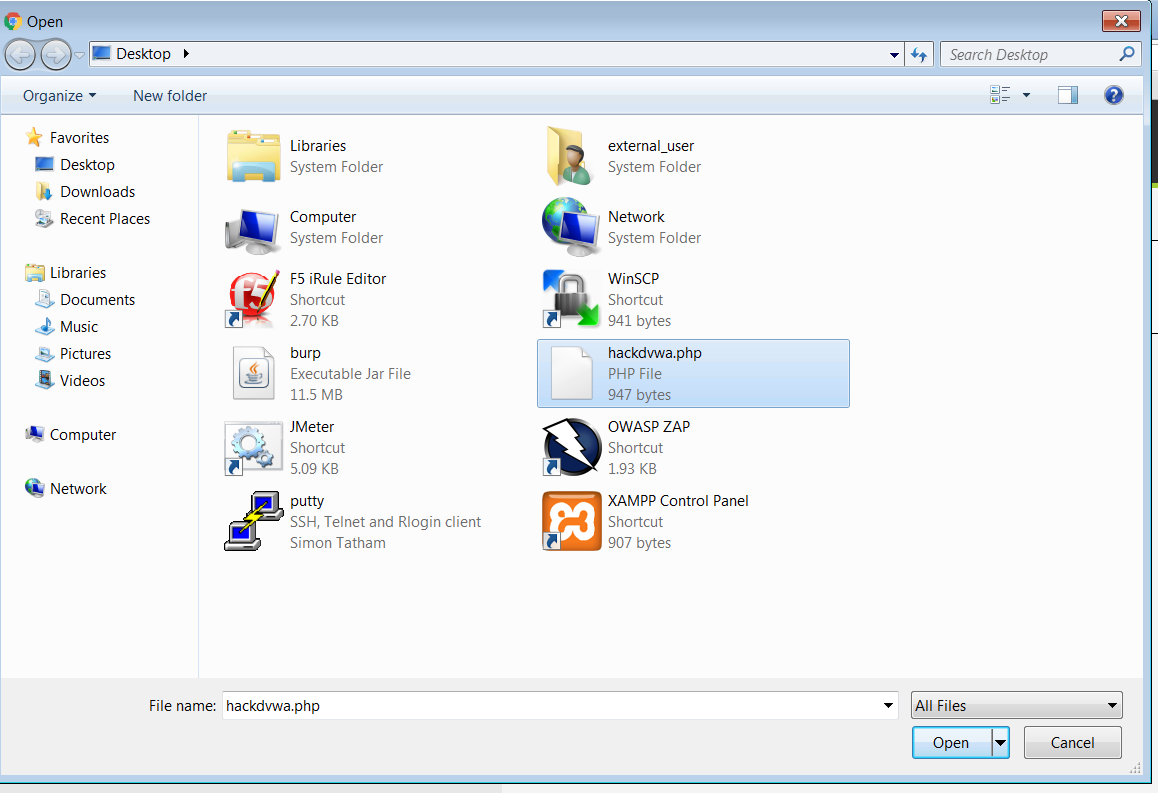This screenshot has height=793, width=1158.
Task: Select the WinSCP shortcut icon
Action: pyautogui.click(x=571, y=299)
